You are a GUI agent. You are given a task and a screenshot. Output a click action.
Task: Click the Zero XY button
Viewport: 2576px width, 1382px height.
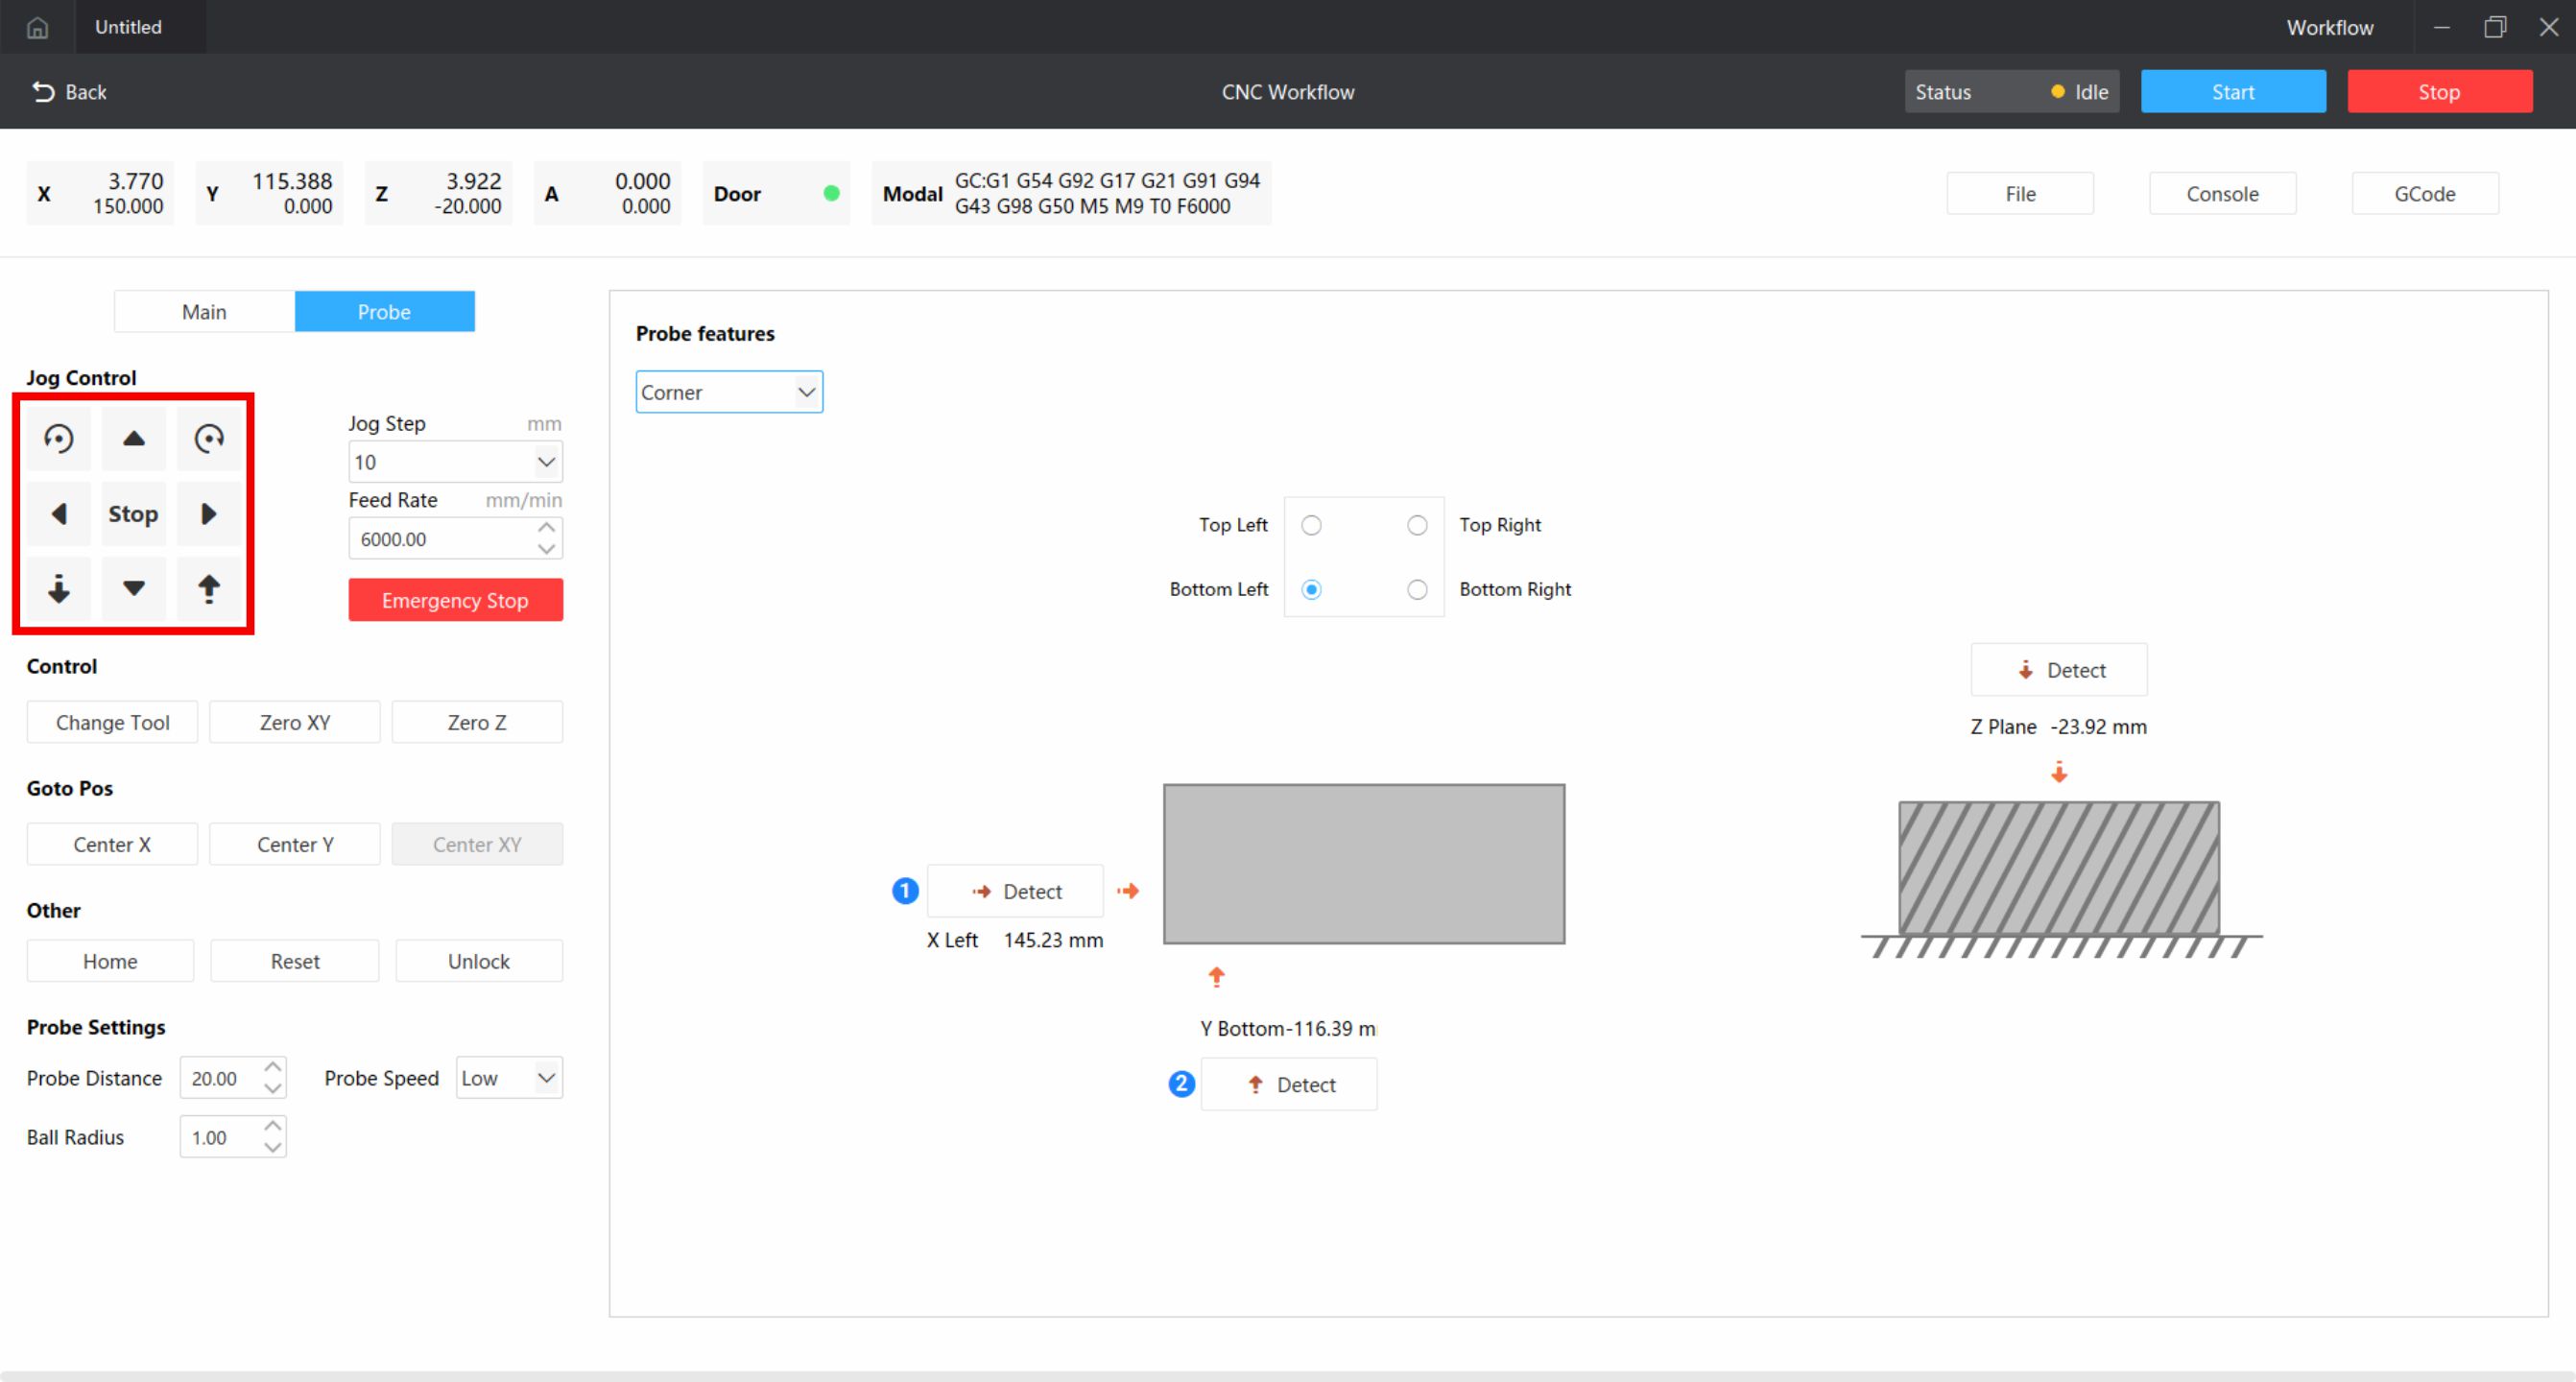pyautogui.click(x=294, y=722)
